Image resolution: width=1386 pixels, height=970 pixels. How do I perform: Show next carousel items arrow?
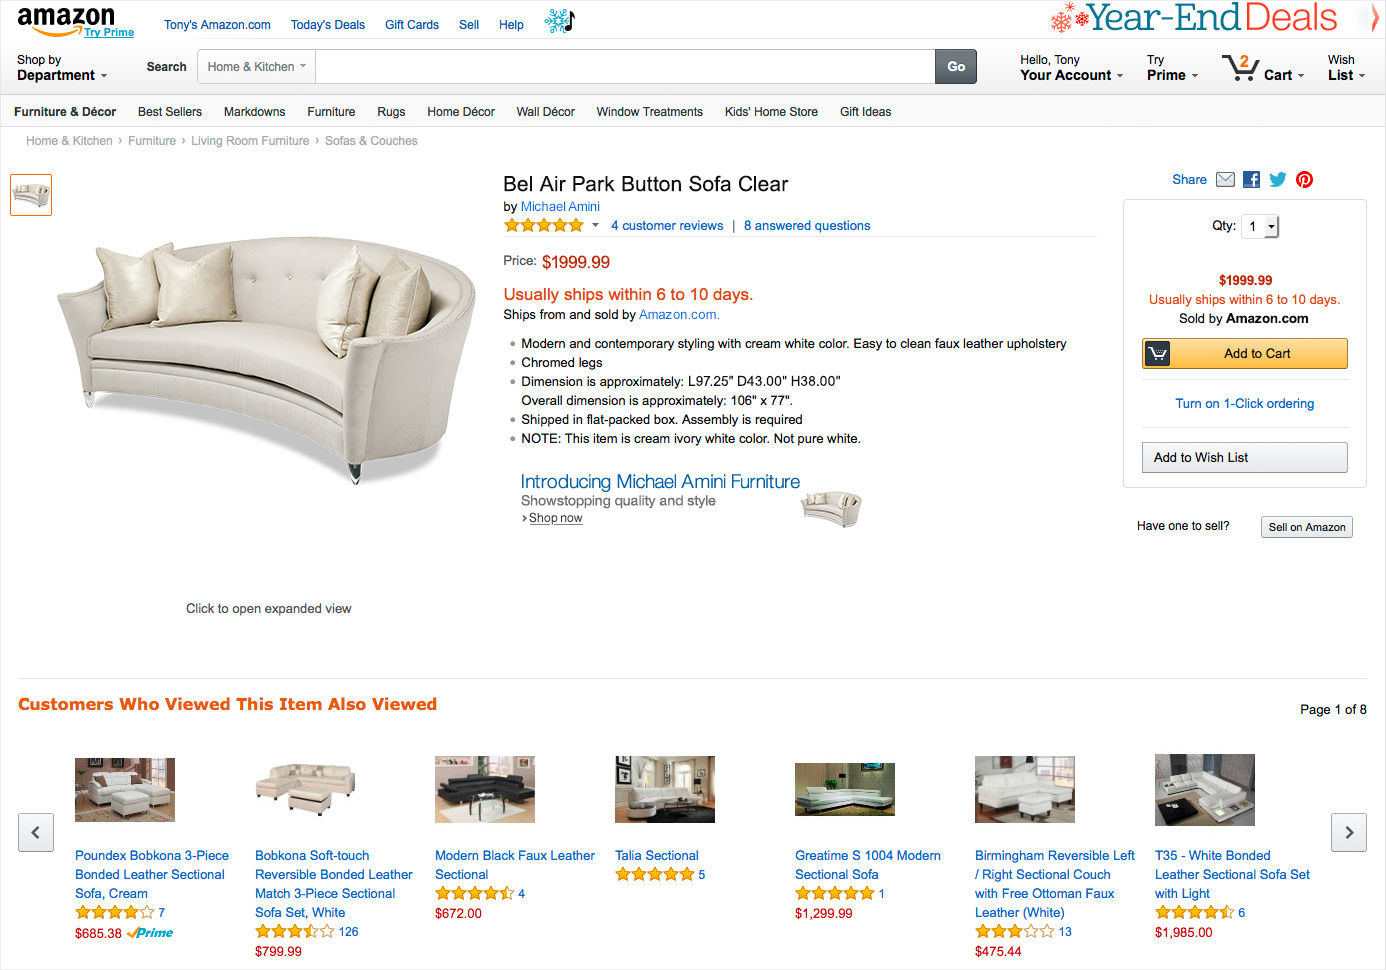(1349, 832)
